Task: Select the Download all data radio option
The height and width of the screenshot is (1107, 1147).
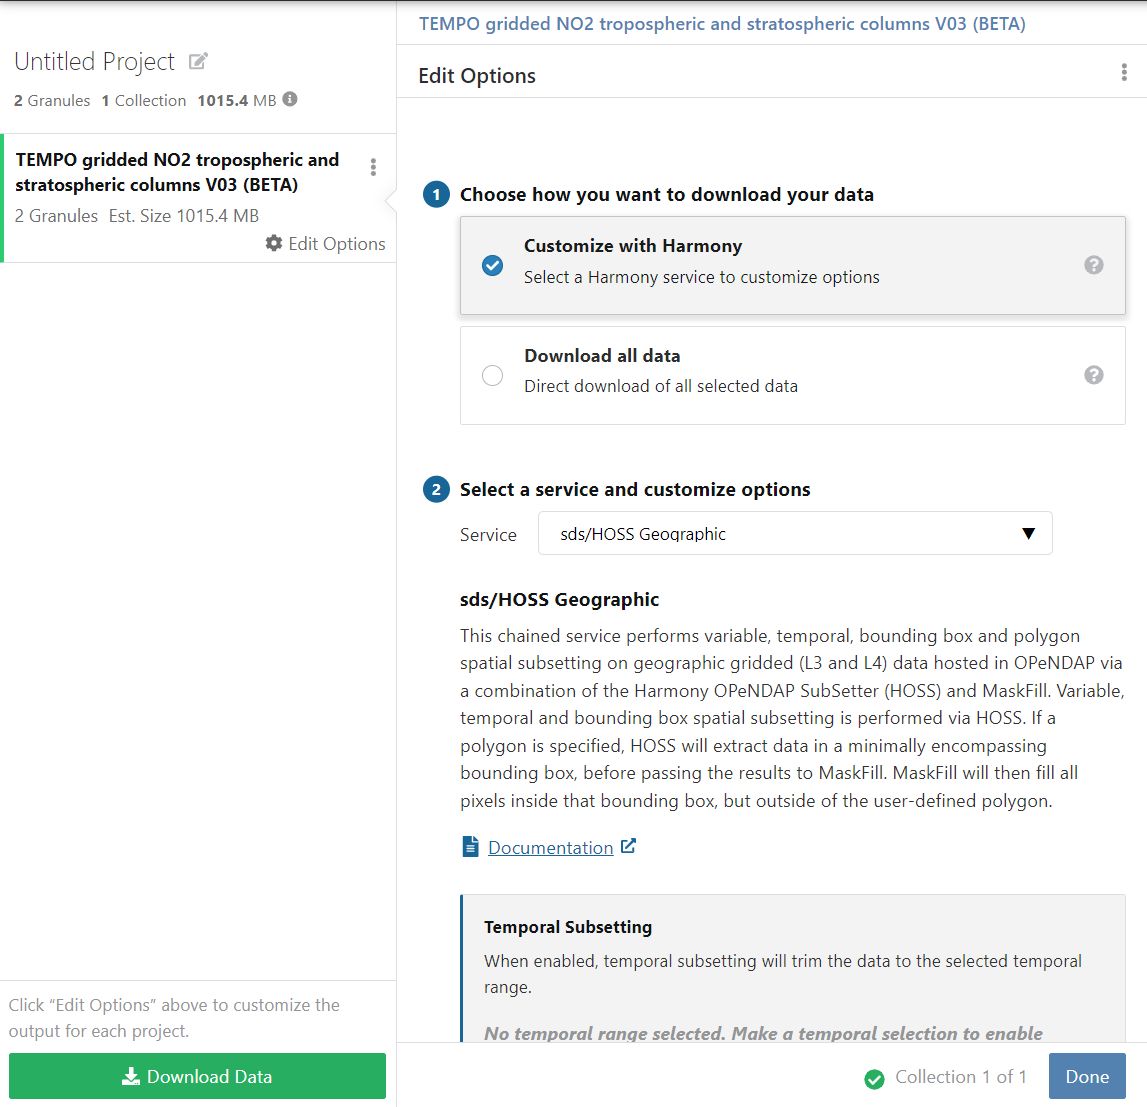Action: pyautogui.click(x=492, y=376)
